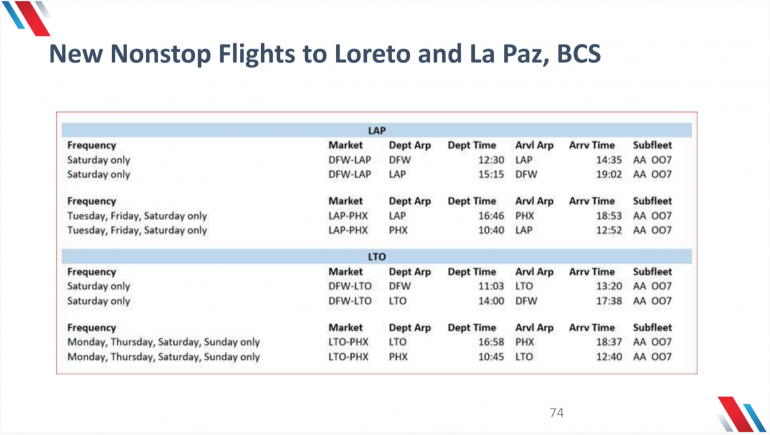The width and height of the screenshot is (770, 435).
Task: Click the first Frequency column header under LAP
Action: [92, 145]
